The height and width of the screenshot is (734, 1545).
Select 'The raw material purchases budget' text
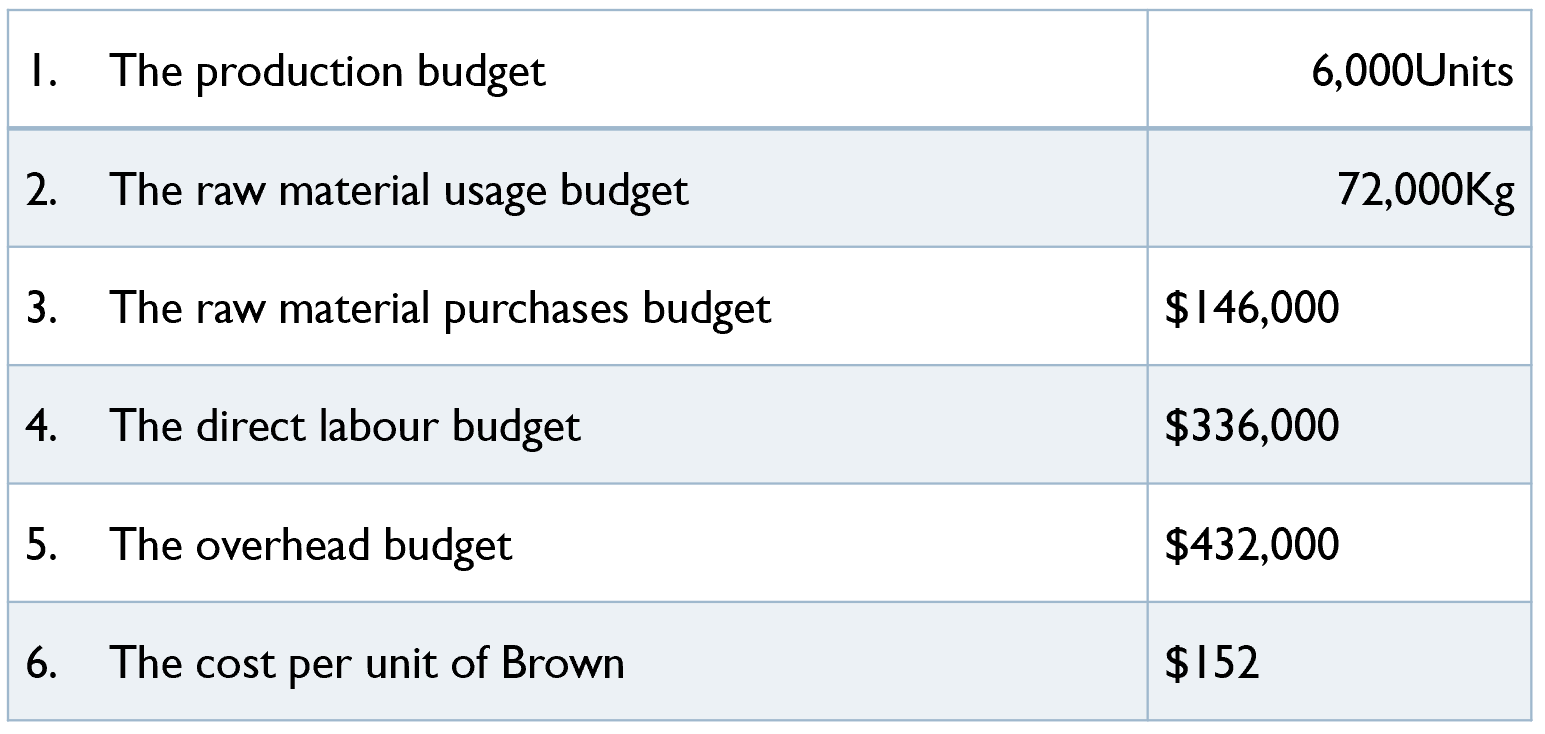[440, 308]
